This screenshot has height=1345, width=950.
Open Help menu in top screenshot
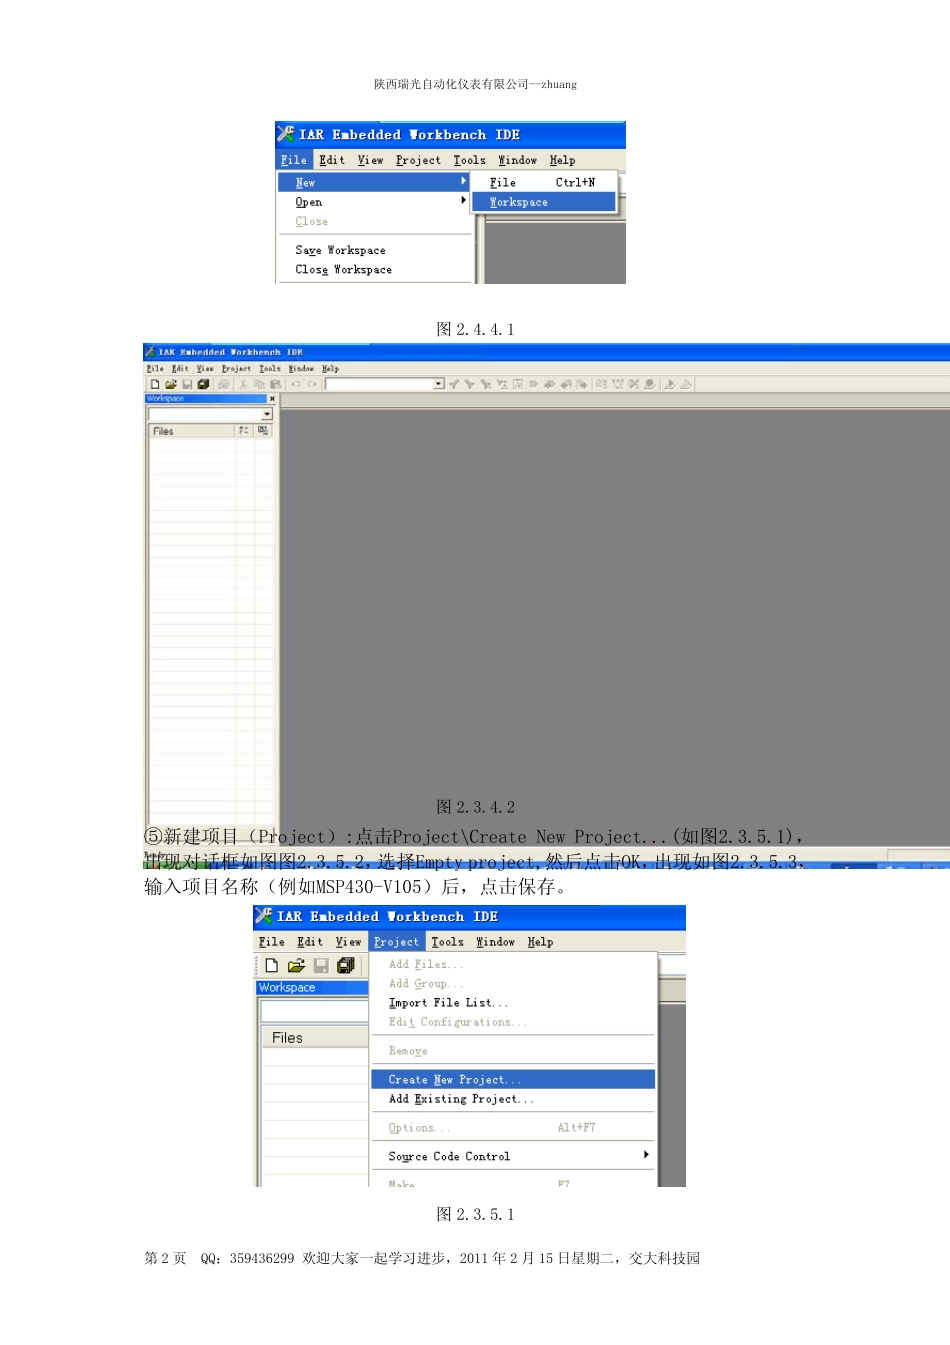point(562,160)
